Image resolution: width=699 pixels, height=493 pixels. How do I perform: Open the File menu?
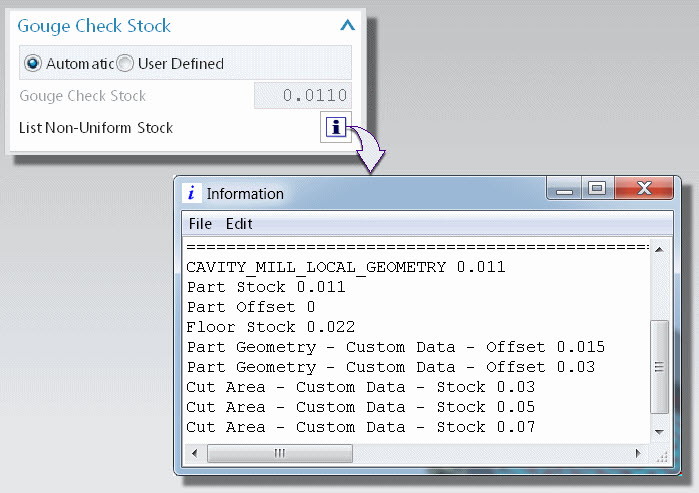(200, 223)
